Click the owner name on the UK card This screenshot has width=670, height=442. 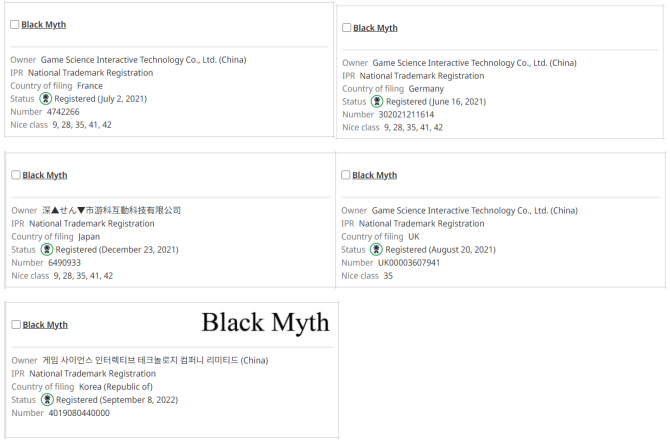475,210
